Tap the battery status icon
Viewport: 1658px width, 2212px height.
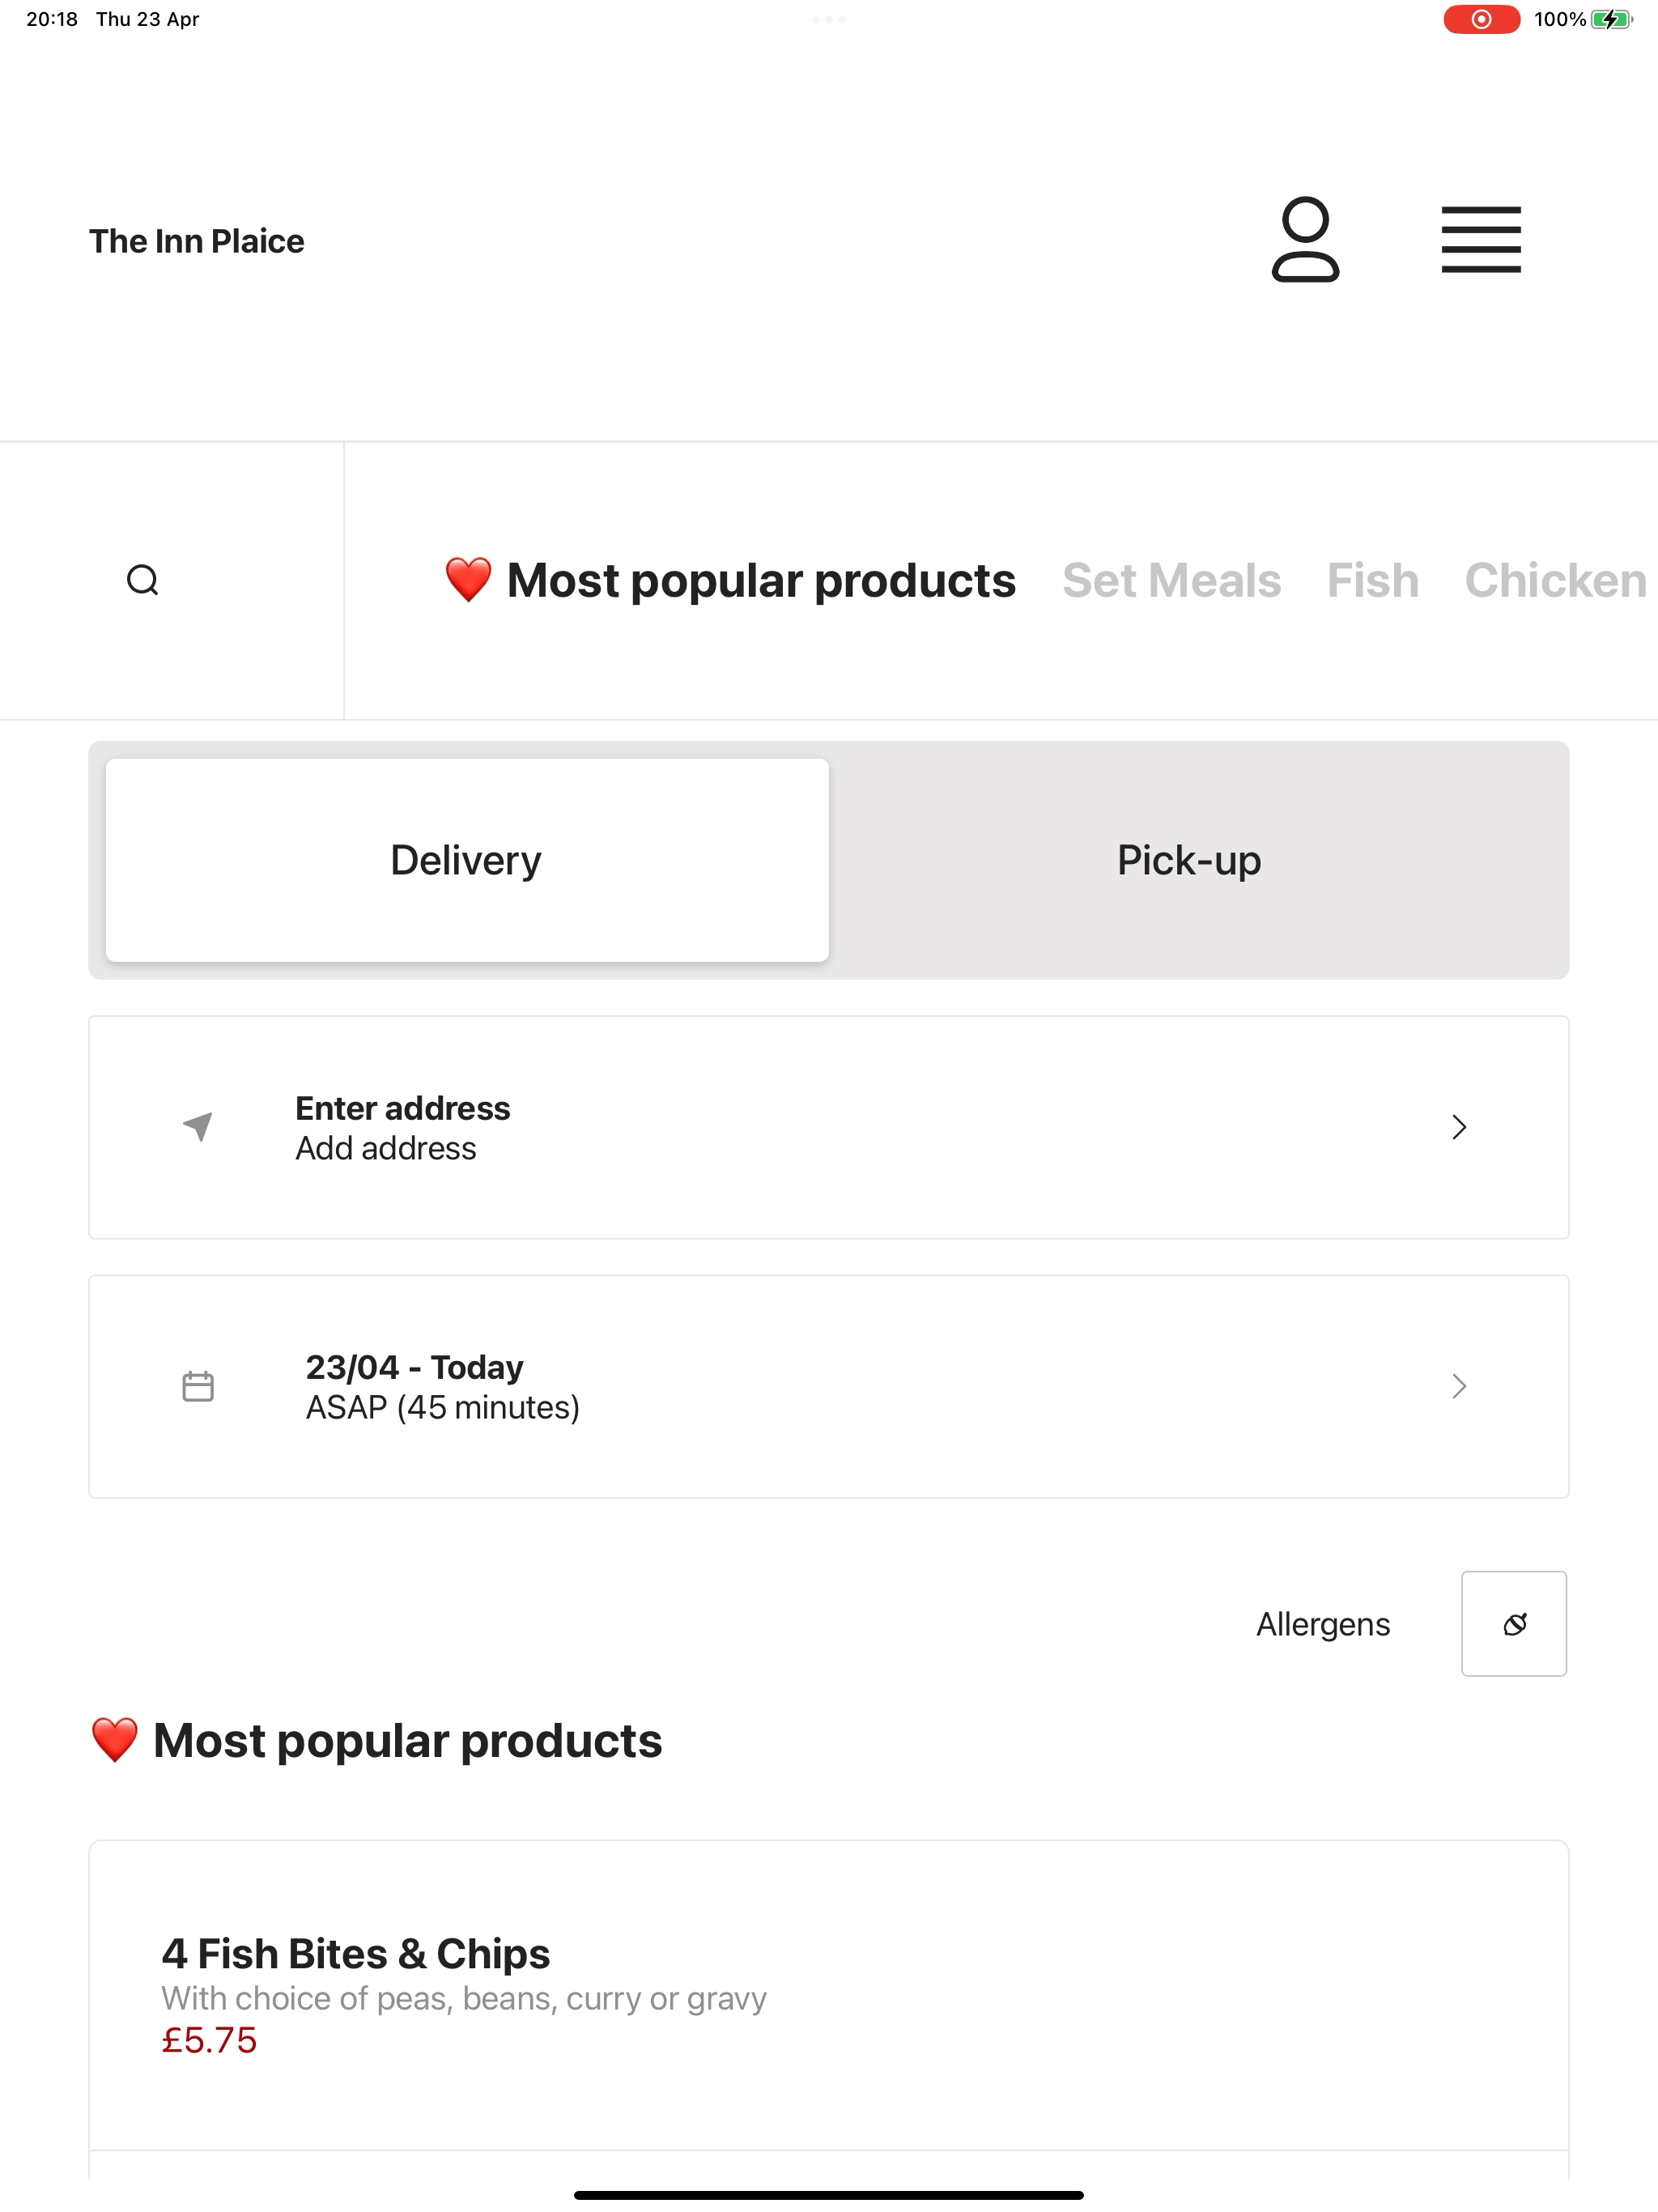click(x=1611, y=19)
